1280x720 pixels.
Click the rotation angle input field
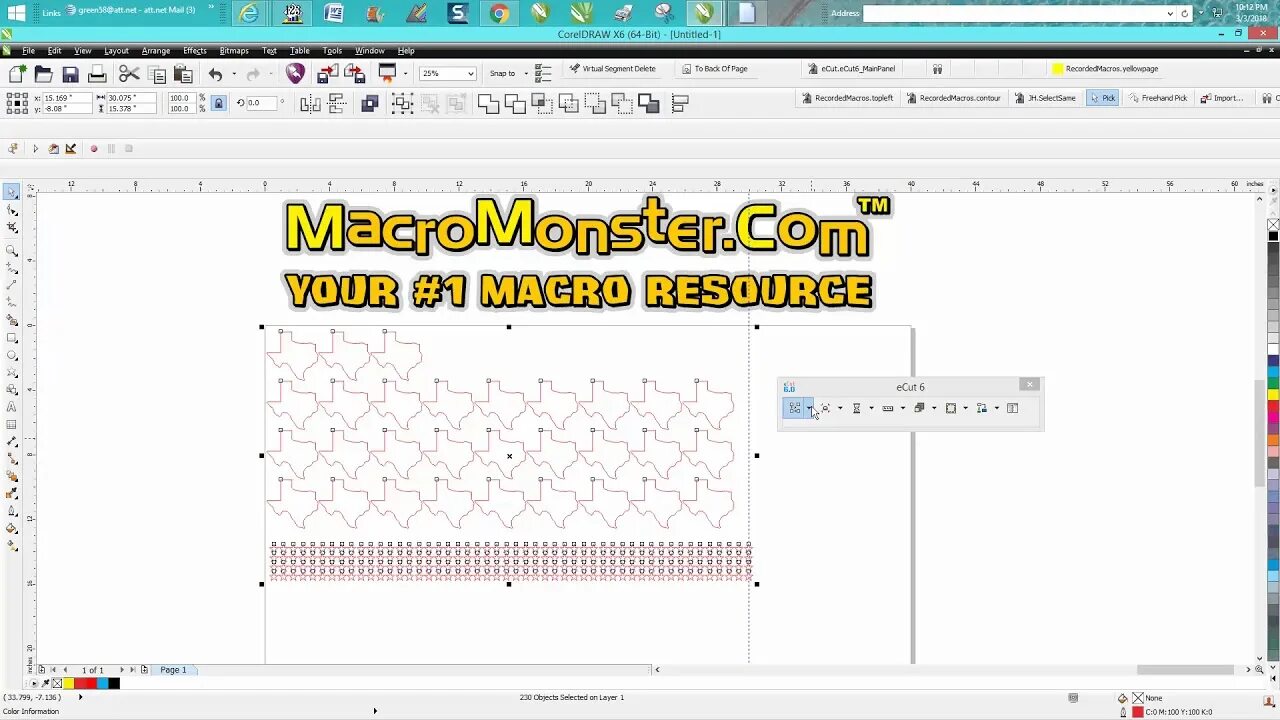(x=260, y=103)
